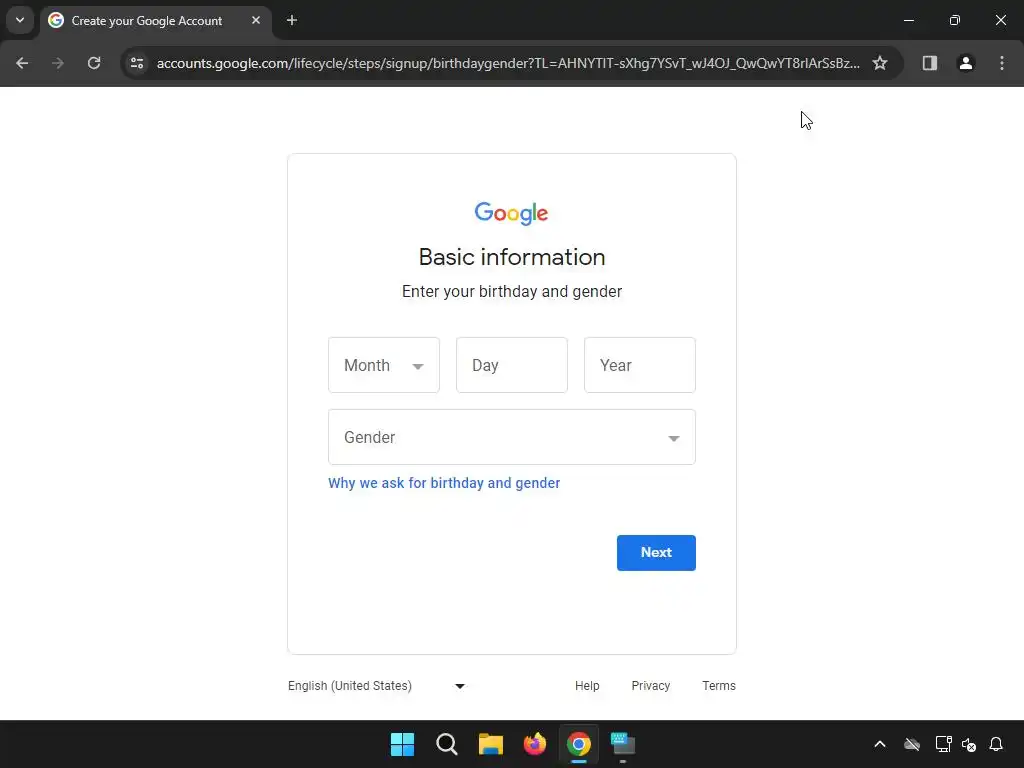Screen dimensions: 1024x768
Task: Open the Chrome profile menu
Action: coord(965,63)
